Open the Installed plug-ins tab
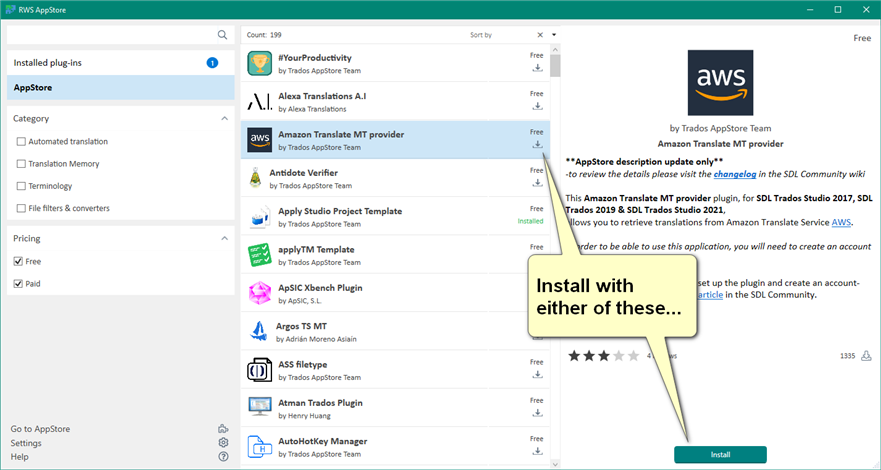The height and width of the screenshot is (470, 881). [121, 63]
